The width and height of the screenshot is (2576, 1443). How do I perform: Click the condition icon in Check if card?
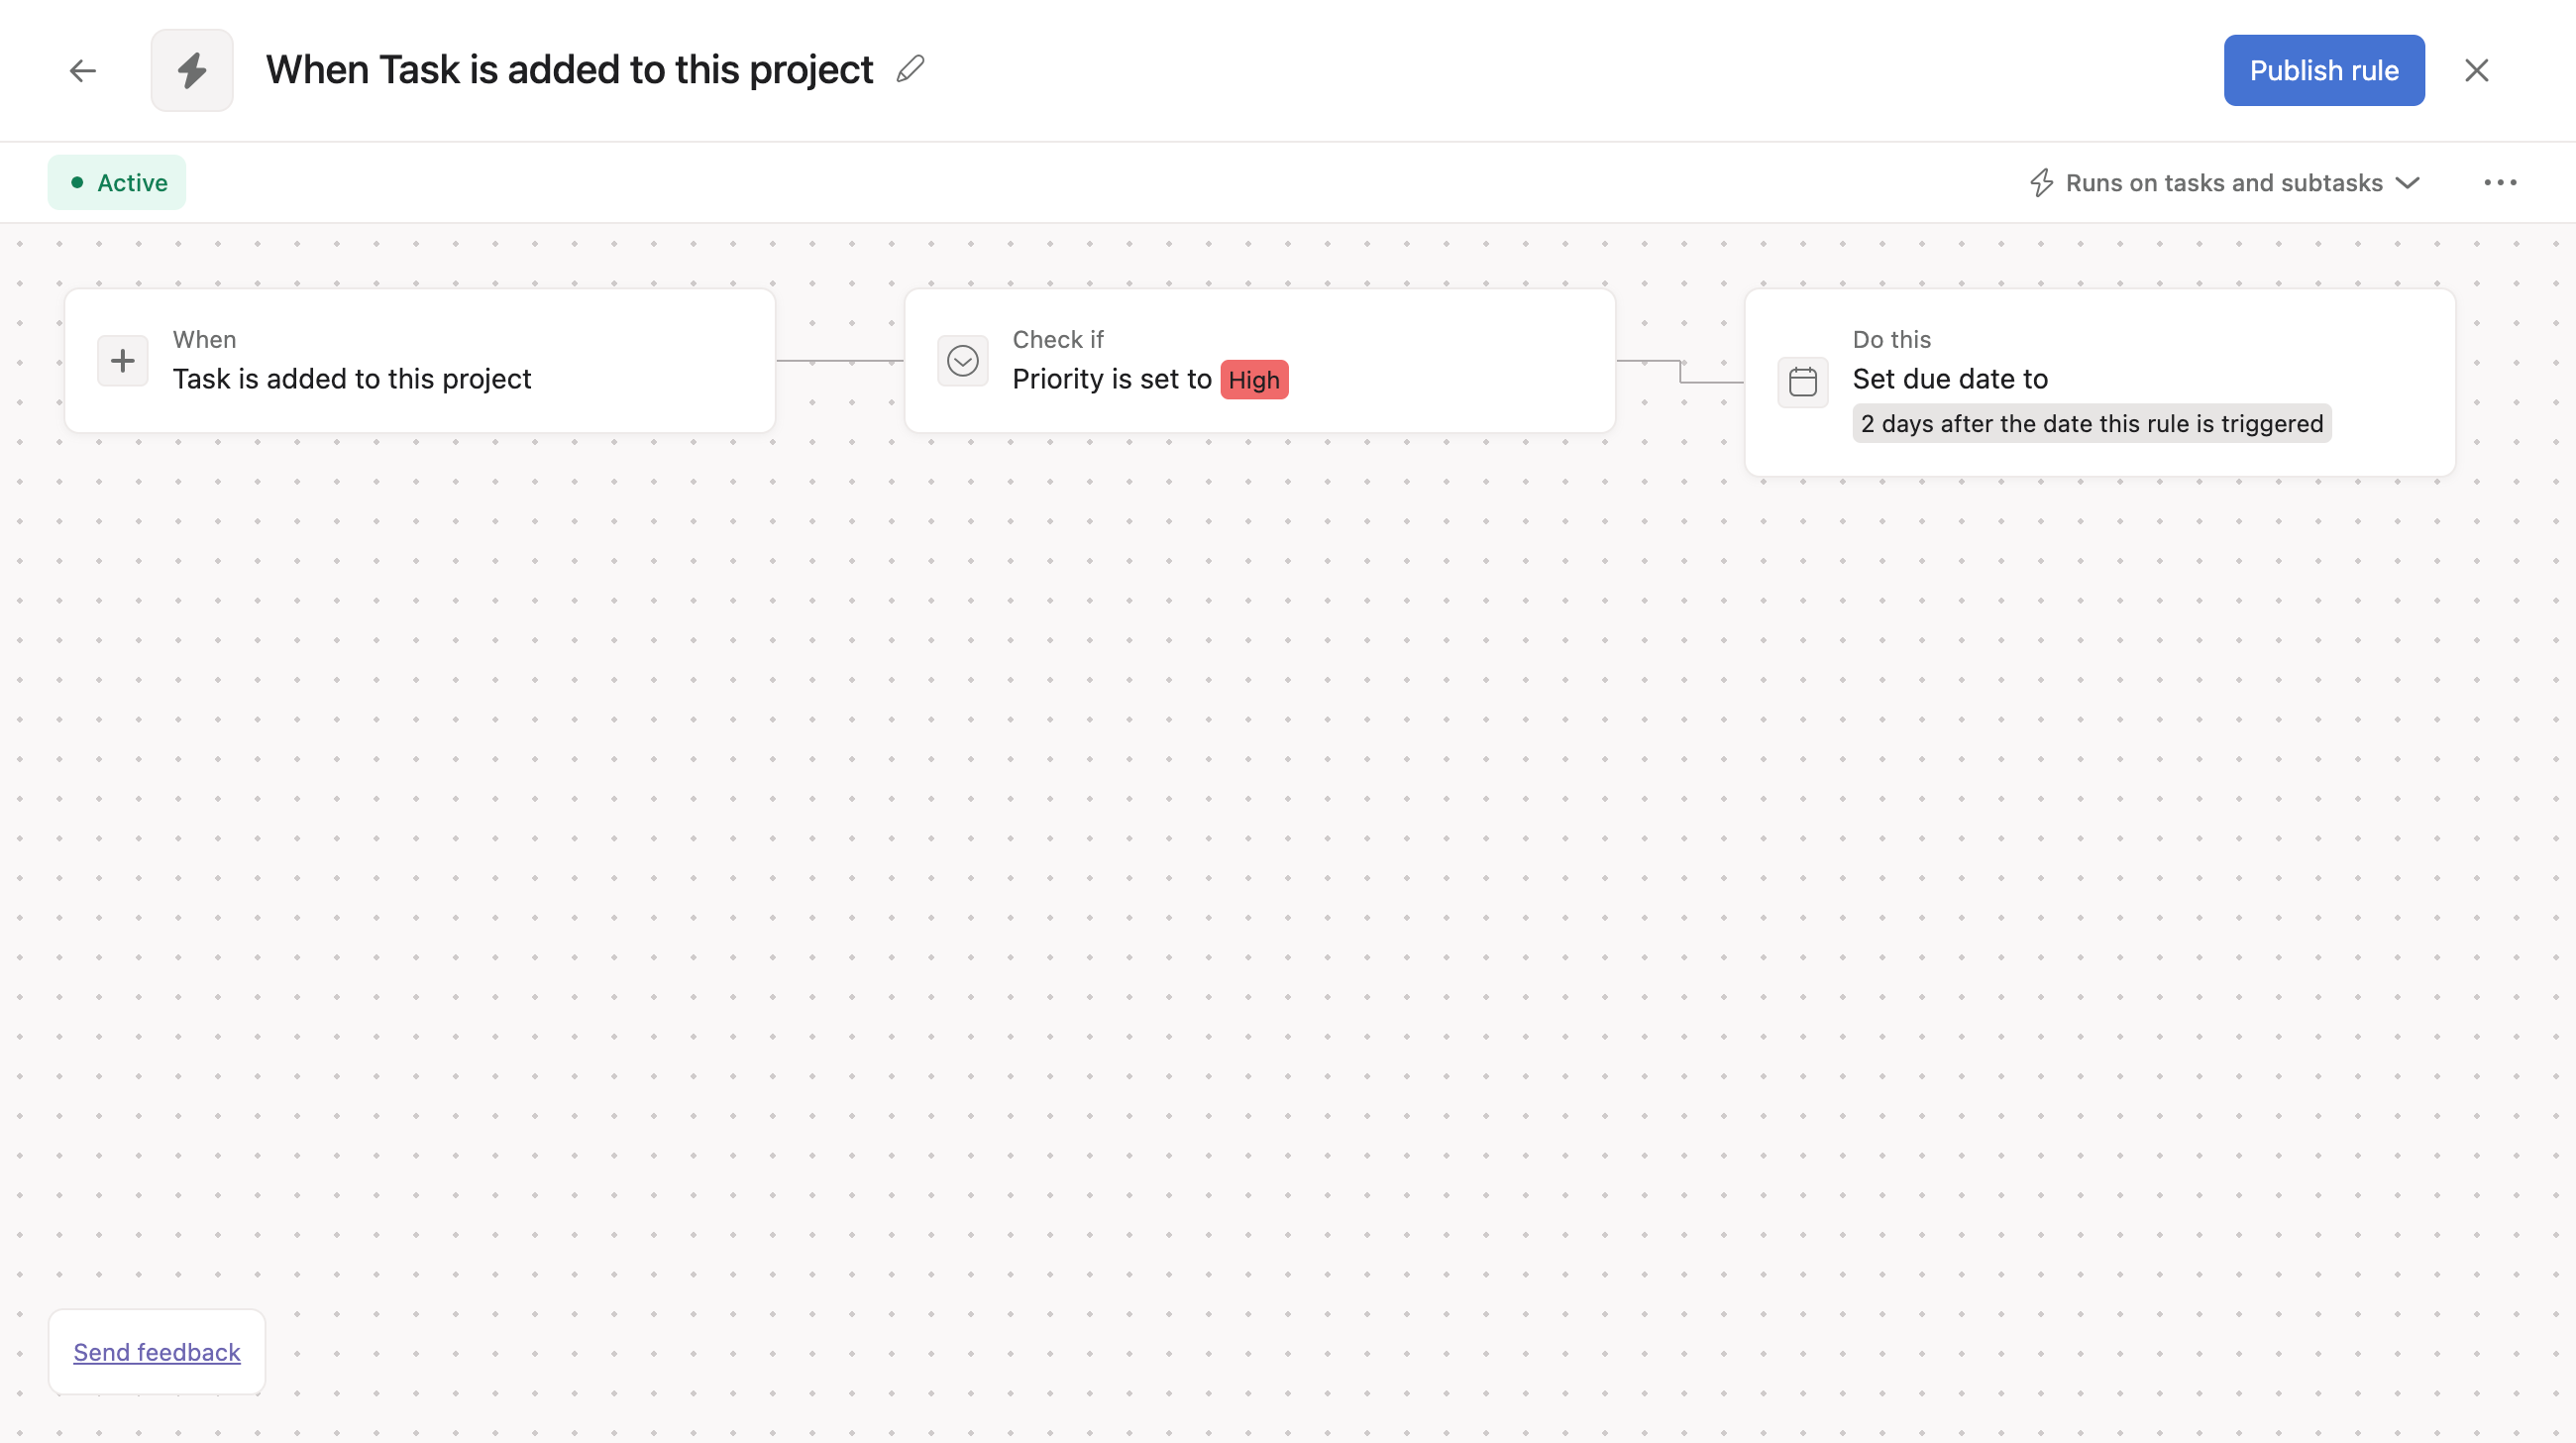pos(962,361)
